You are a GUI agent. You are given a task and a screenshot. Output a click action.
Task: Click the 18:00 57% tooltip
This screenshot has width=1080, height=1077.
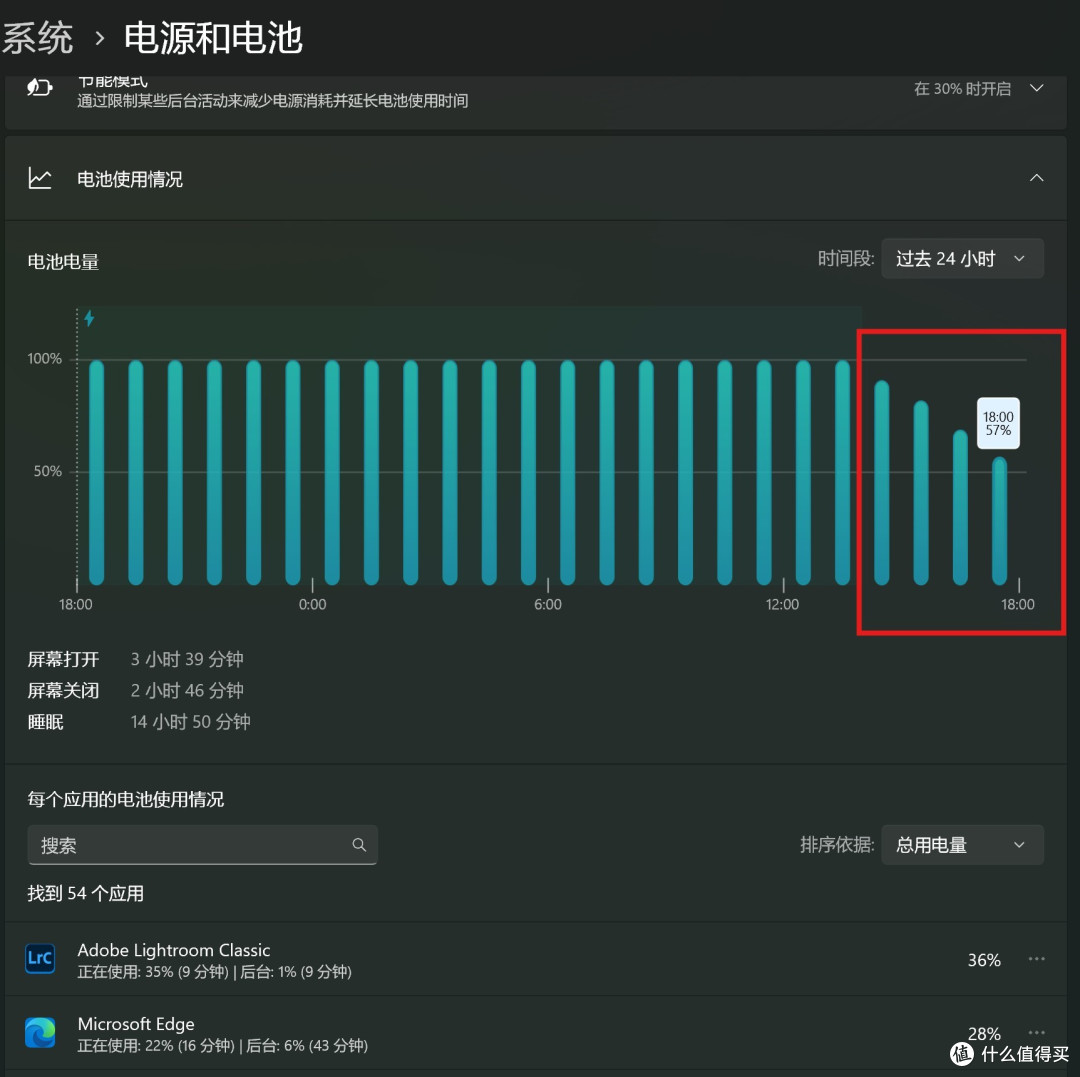[998, 424]
